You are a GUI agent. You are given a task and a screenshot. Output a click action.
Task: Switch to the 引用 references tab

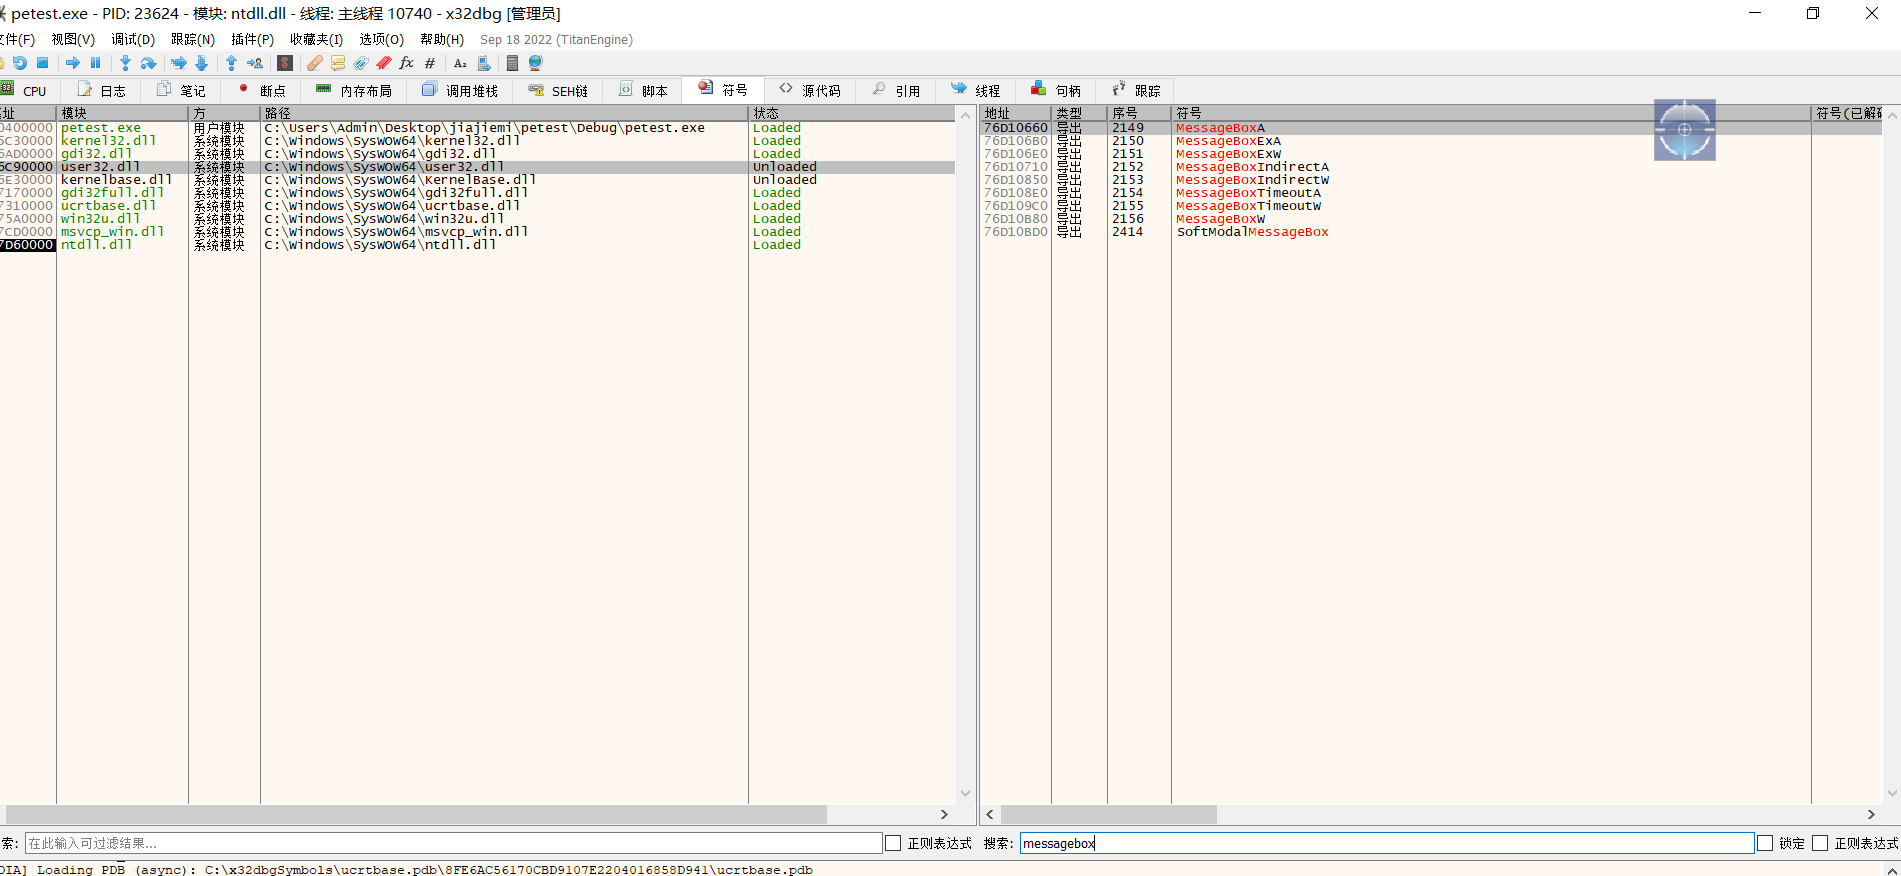coord(896,90)
